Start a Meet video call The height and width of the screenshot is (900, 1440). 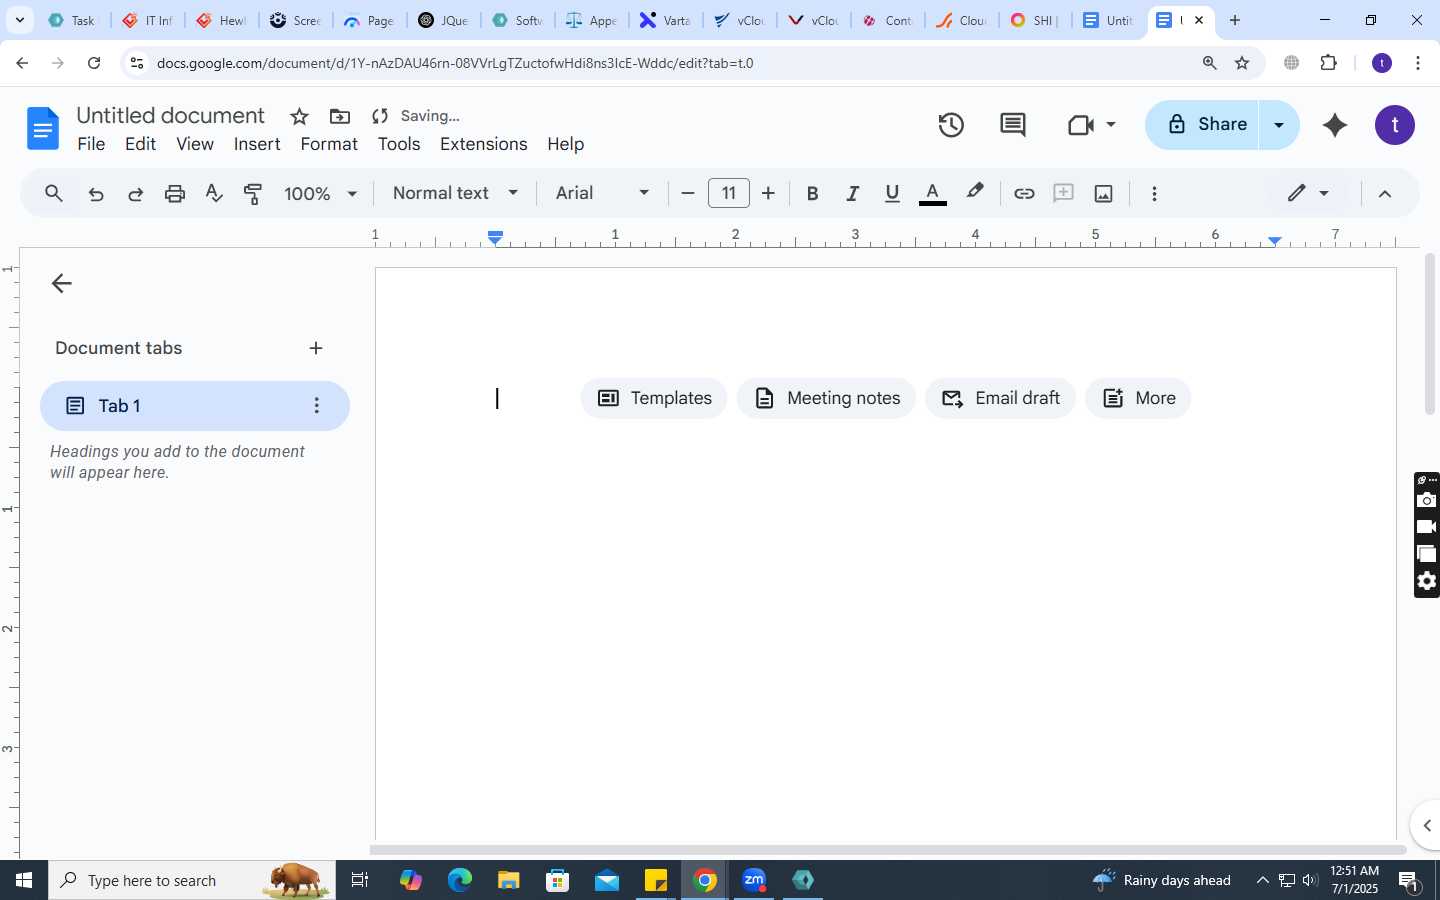click(1081, 125)
